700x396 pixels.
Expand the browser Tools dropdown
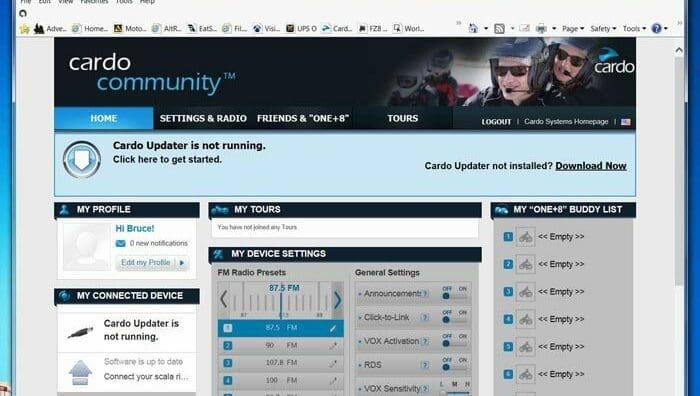point(634,29)
